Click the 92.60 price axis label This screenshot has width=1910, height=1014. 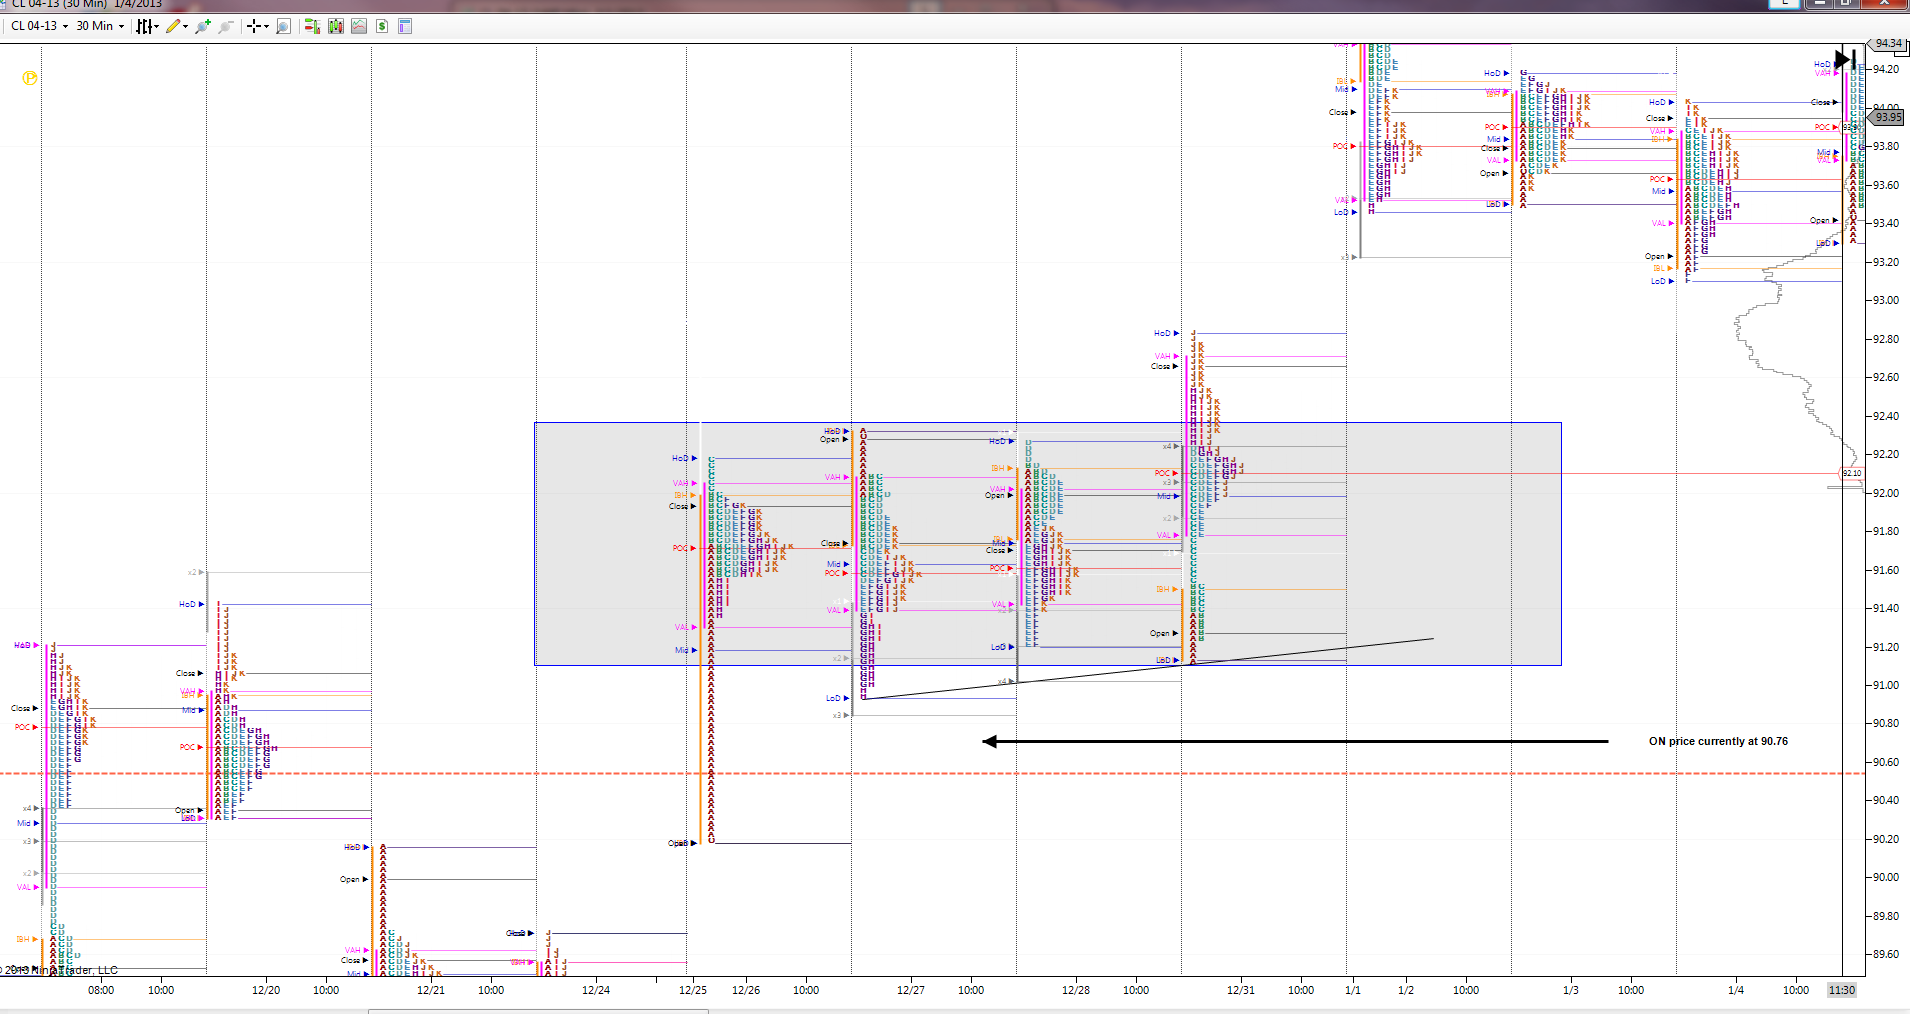(1886, 377)
